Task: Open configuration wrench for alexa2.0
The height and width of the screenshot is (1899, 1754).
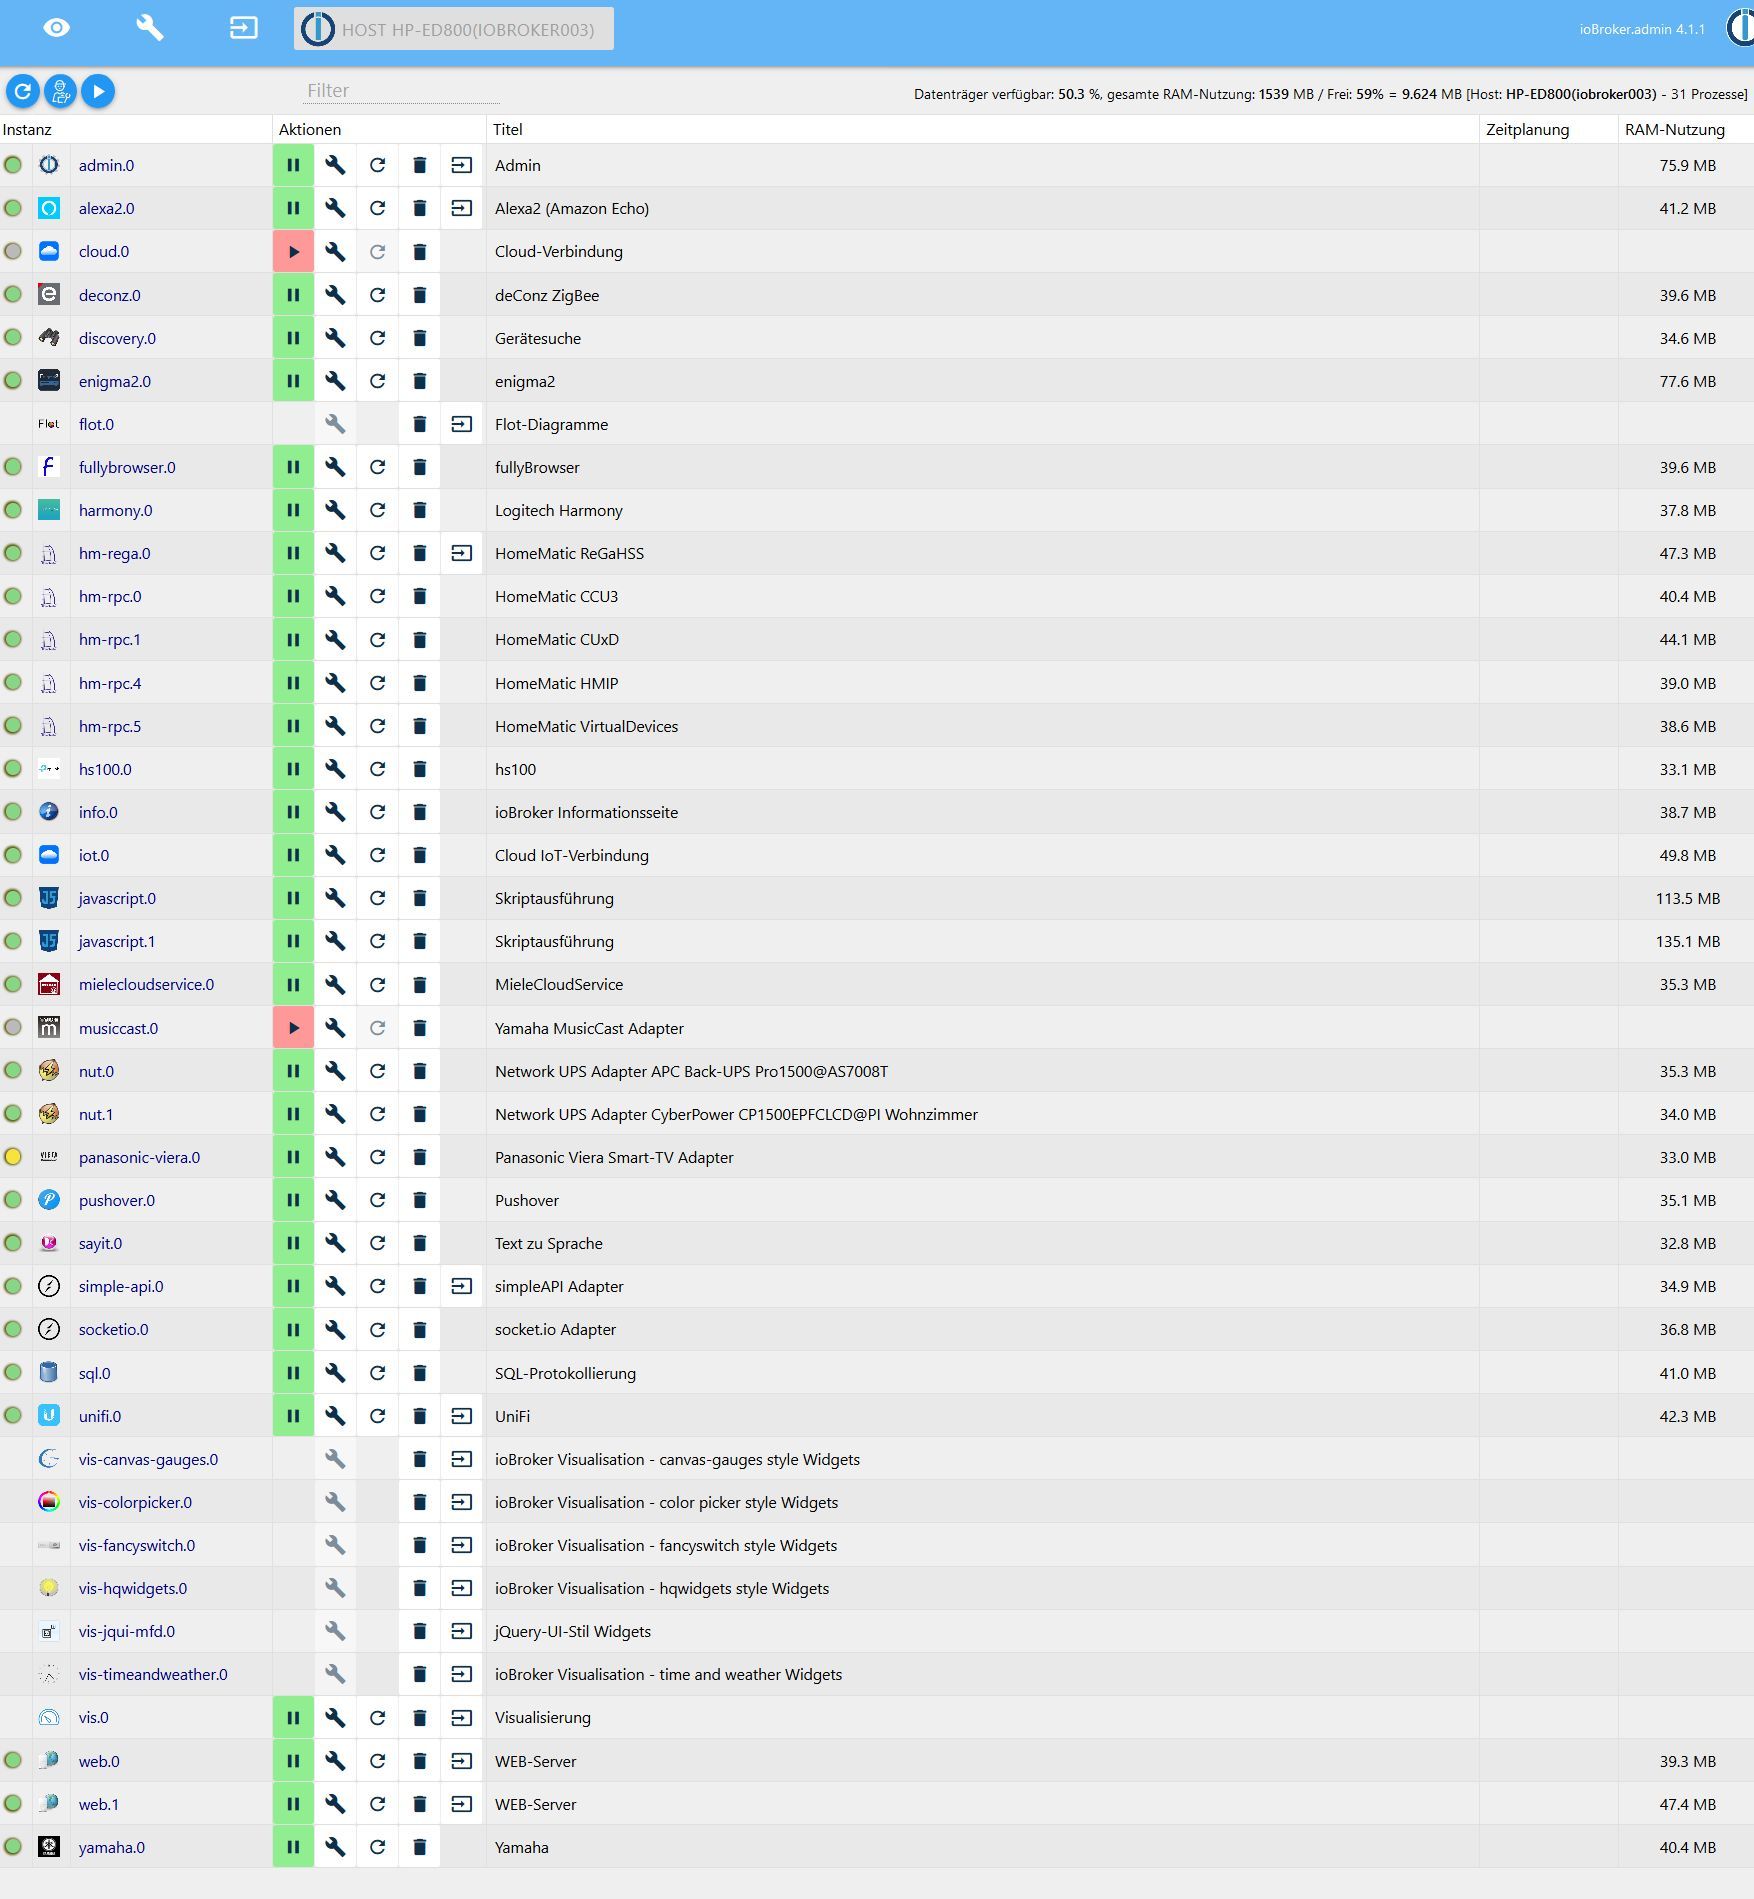Action: point(335,208)
